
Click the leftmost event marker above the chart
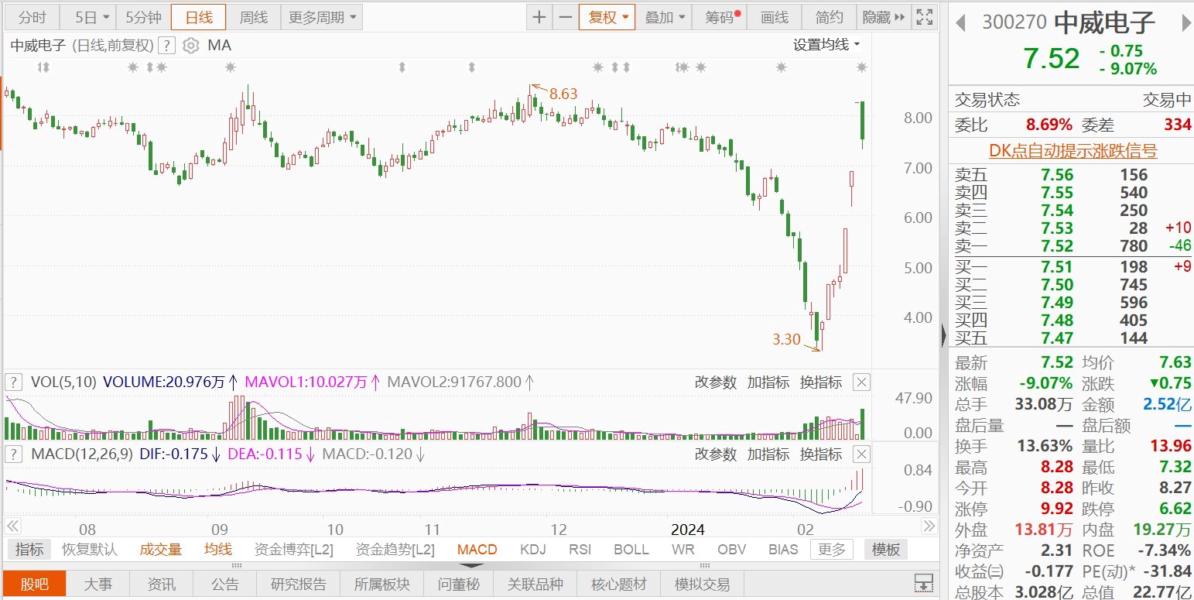point(43,68)
